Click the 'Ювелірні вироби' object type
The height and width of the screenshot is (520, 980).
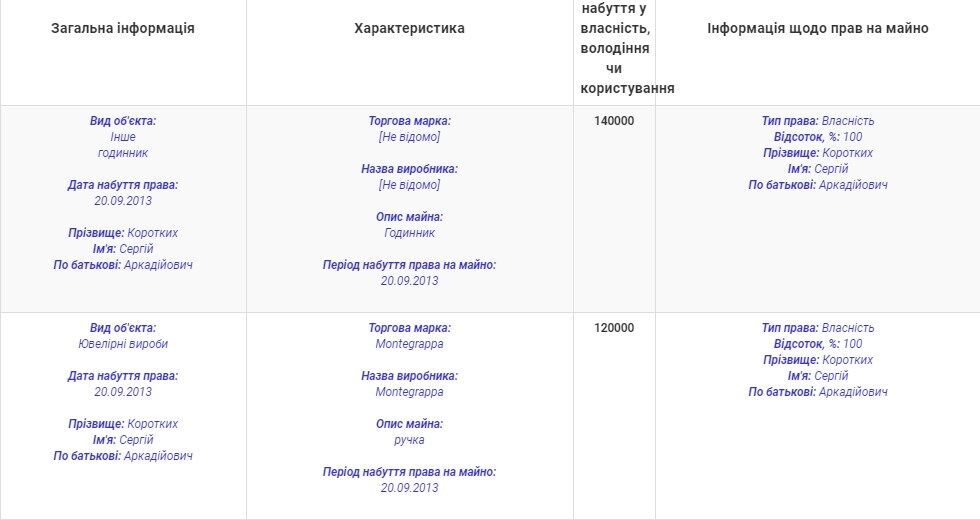tap(123, 344)
